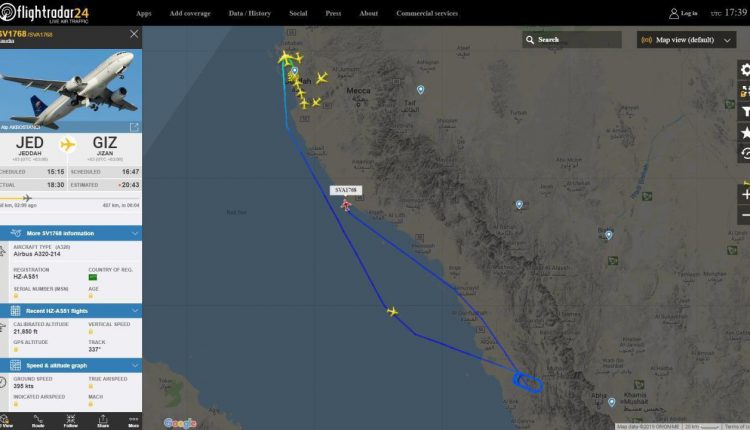Click the Follow aircraft icon

click(71, 421)
